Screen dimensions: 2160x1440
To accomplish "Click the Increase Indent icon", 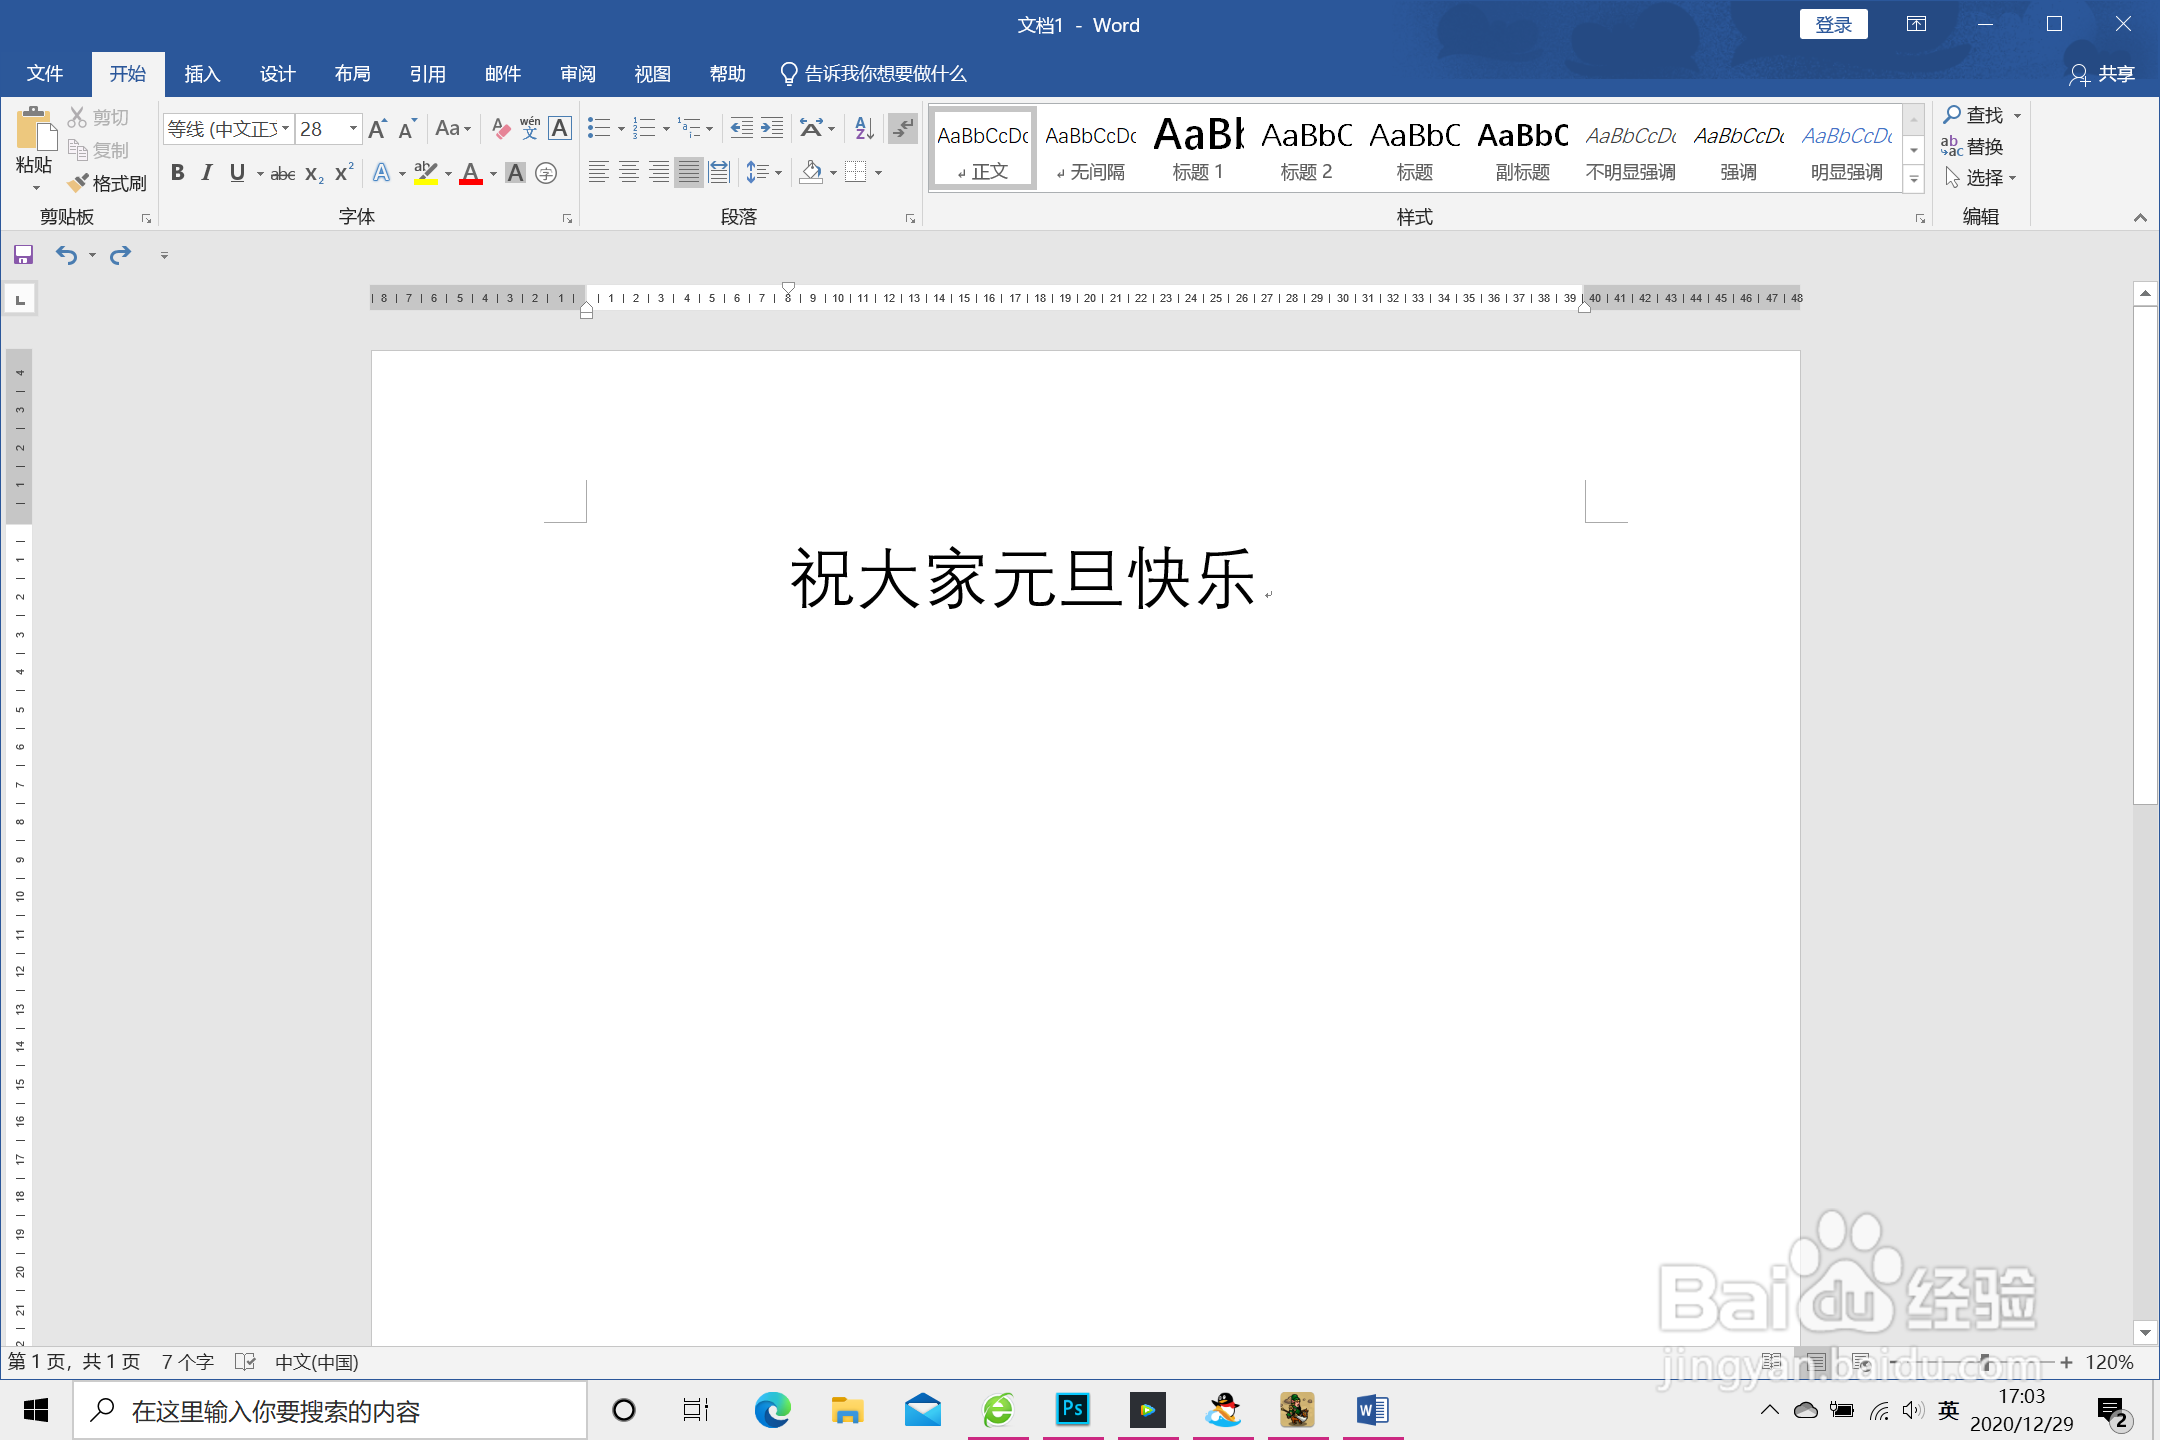I will point(772,129).
